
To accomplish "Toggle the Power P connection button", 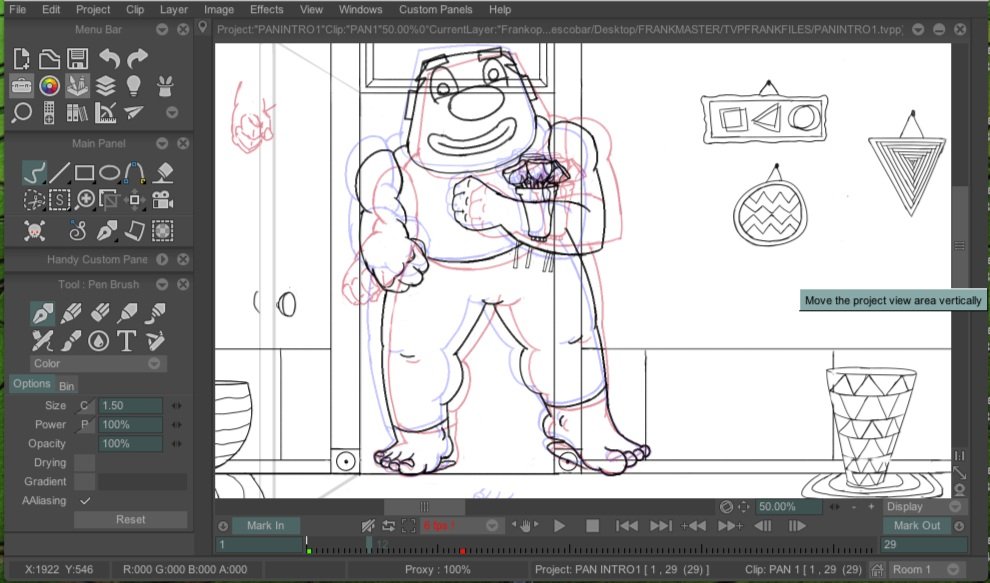I will point(85,424).
